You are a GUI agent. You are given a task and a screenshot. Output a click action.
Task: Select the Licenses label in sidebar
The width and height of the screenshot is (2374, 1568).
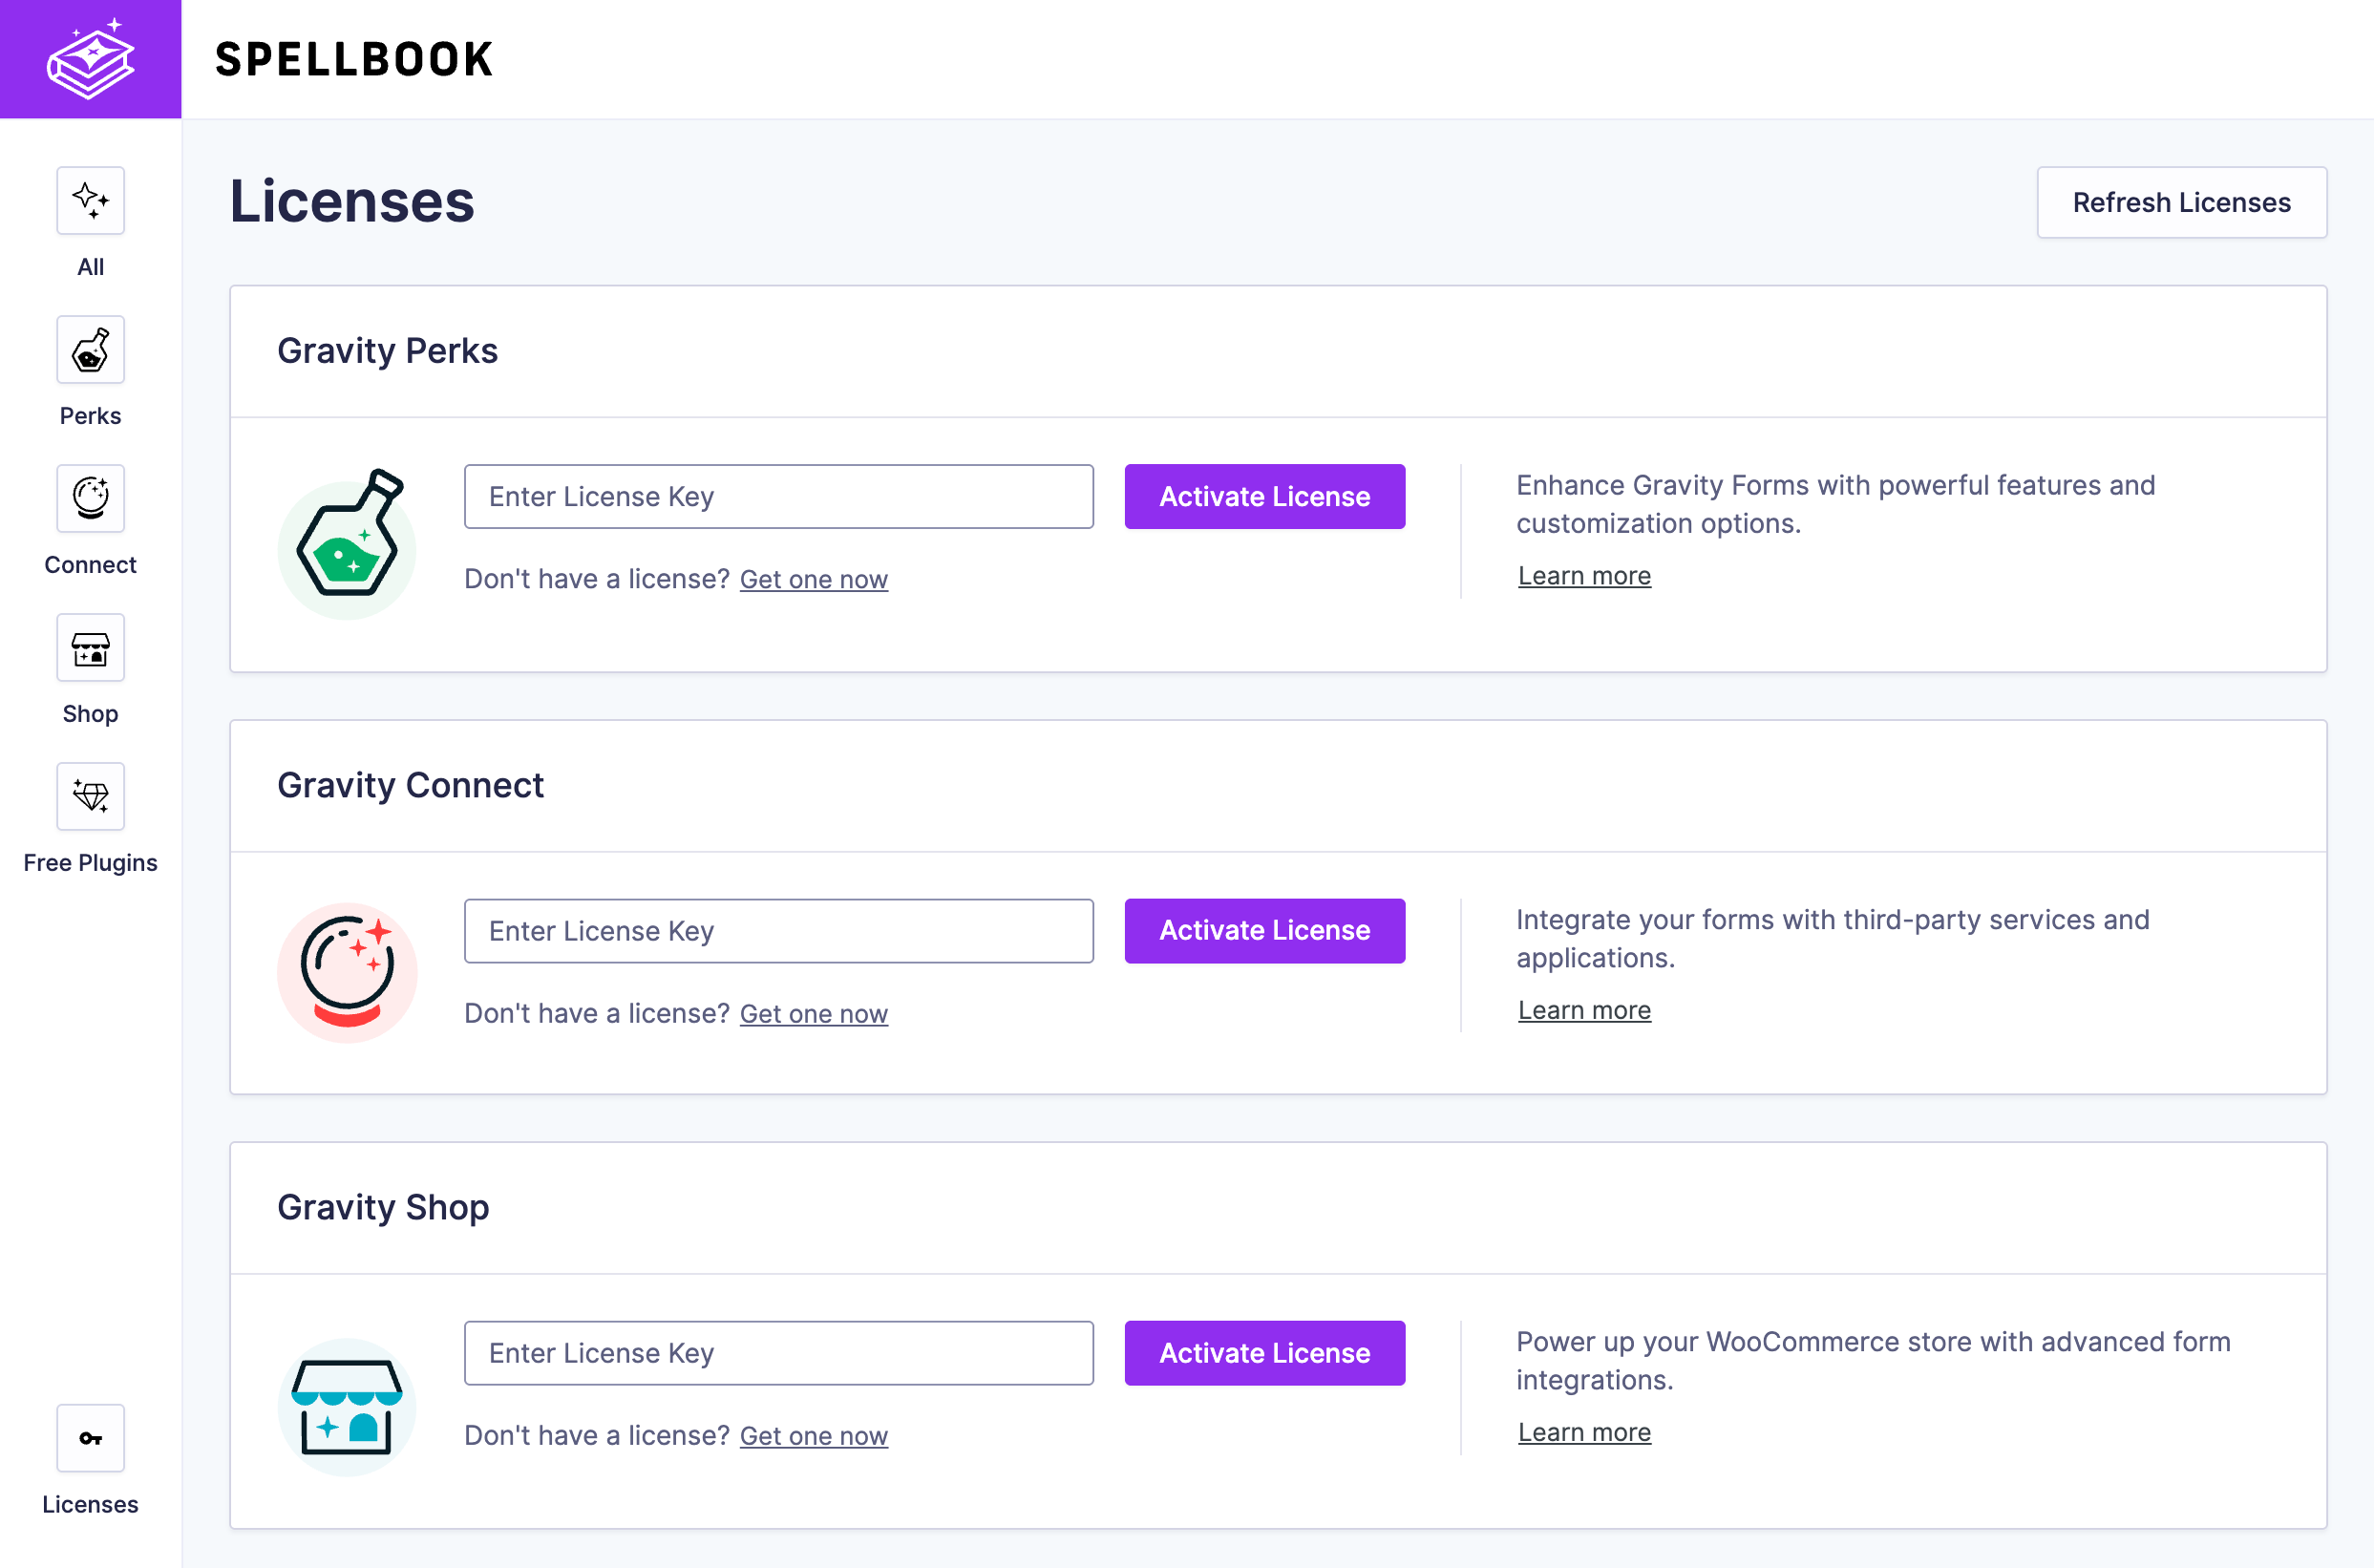tap(90, 1504)
